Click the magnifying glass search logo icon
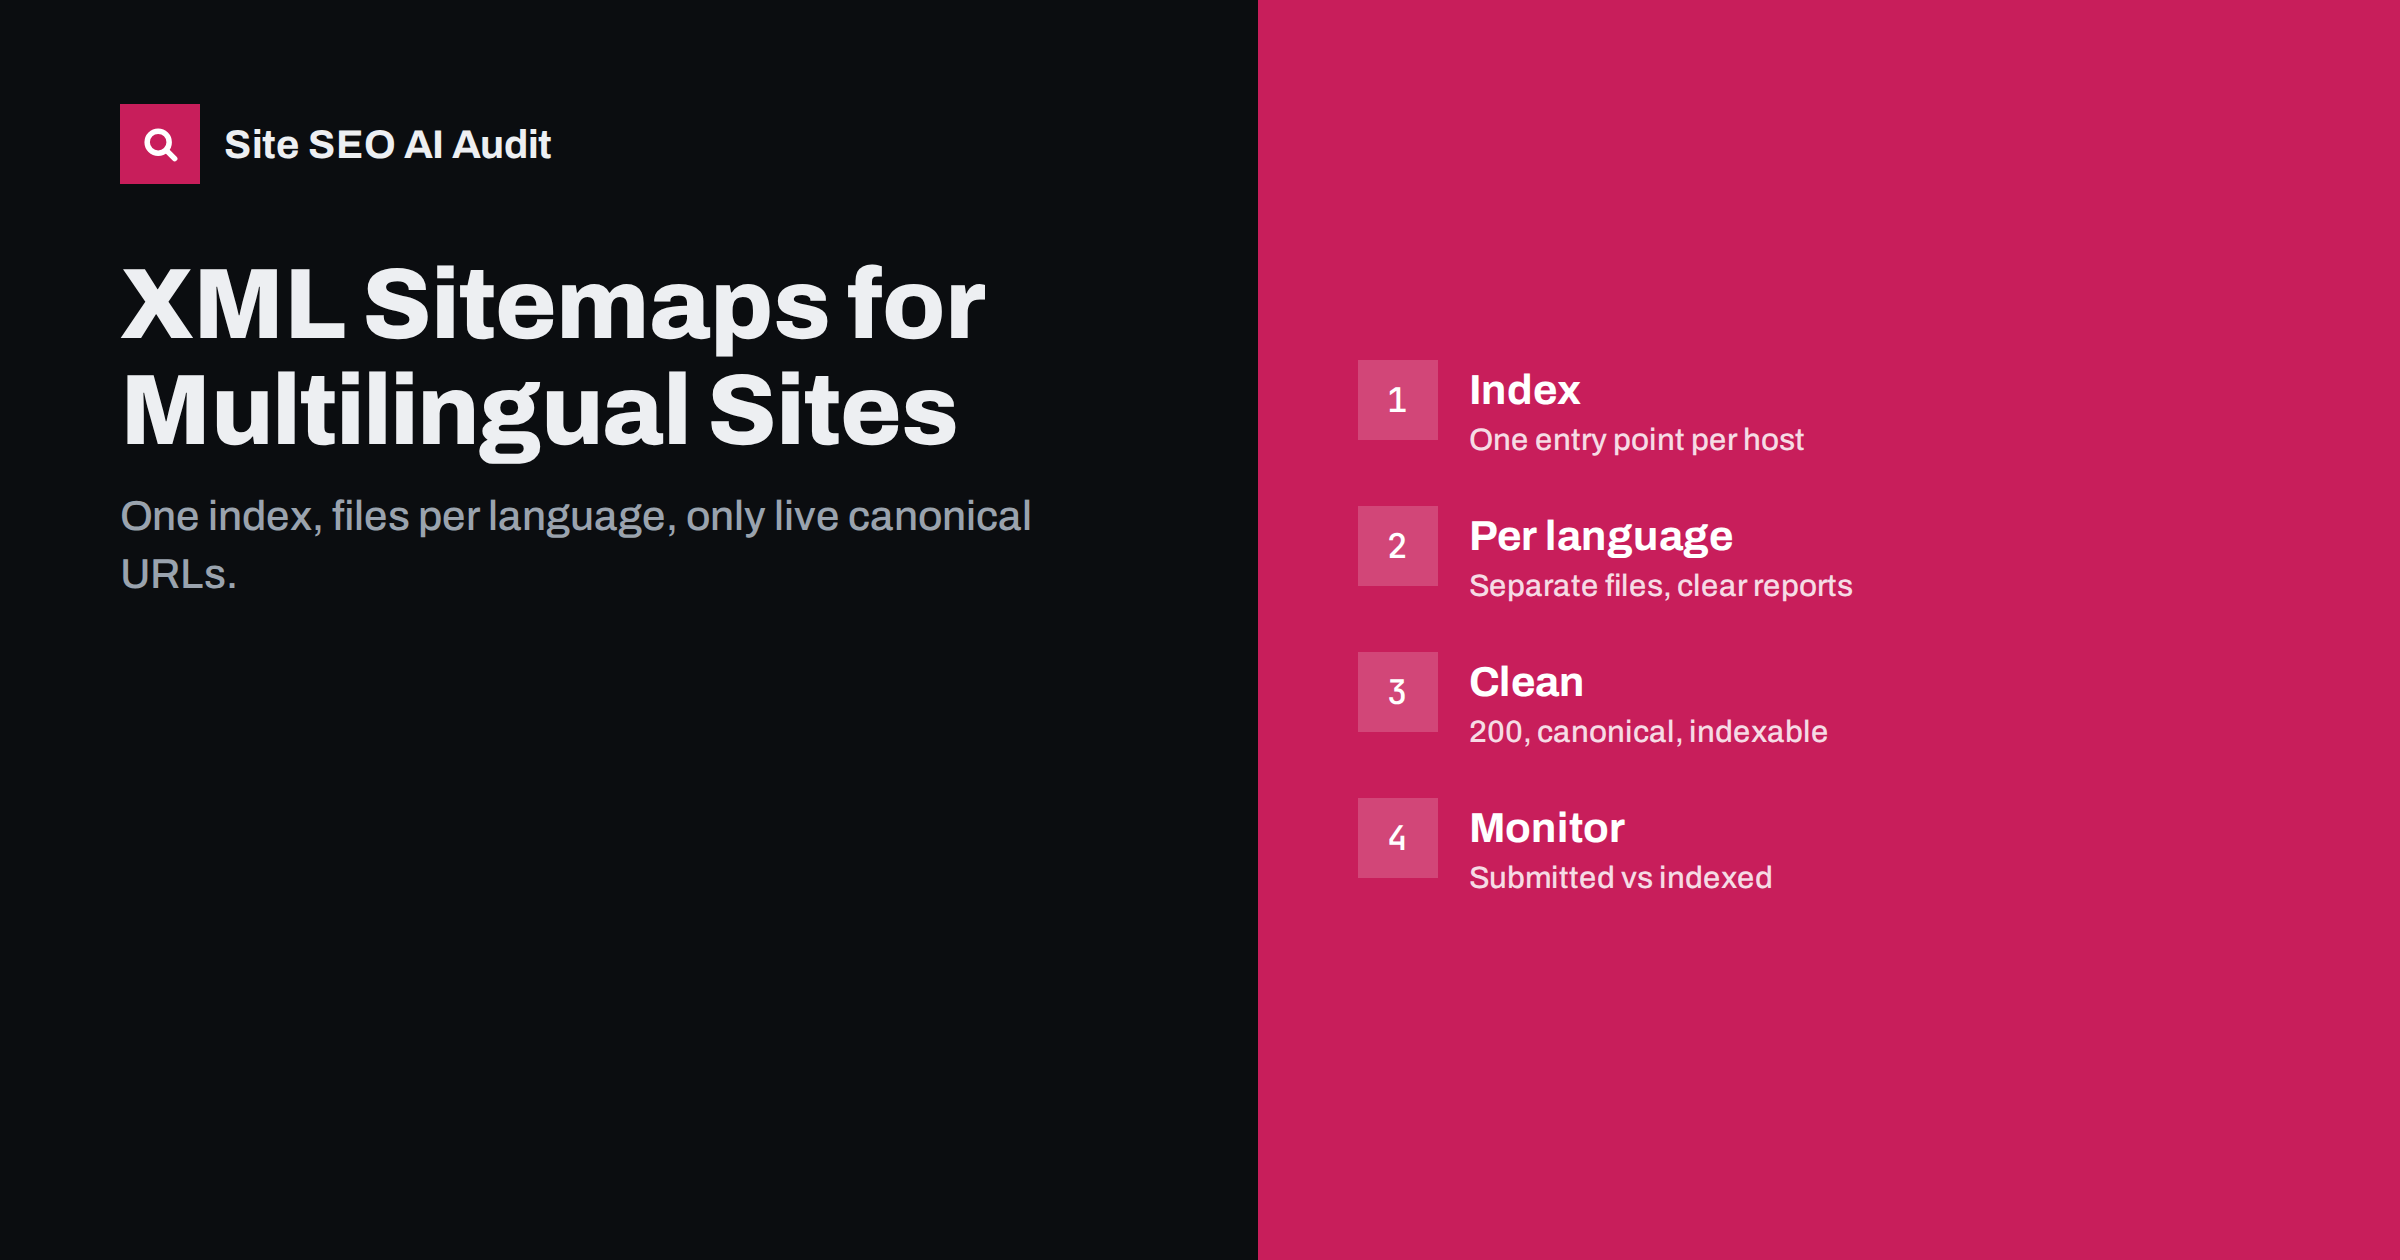 coord(160,144)
